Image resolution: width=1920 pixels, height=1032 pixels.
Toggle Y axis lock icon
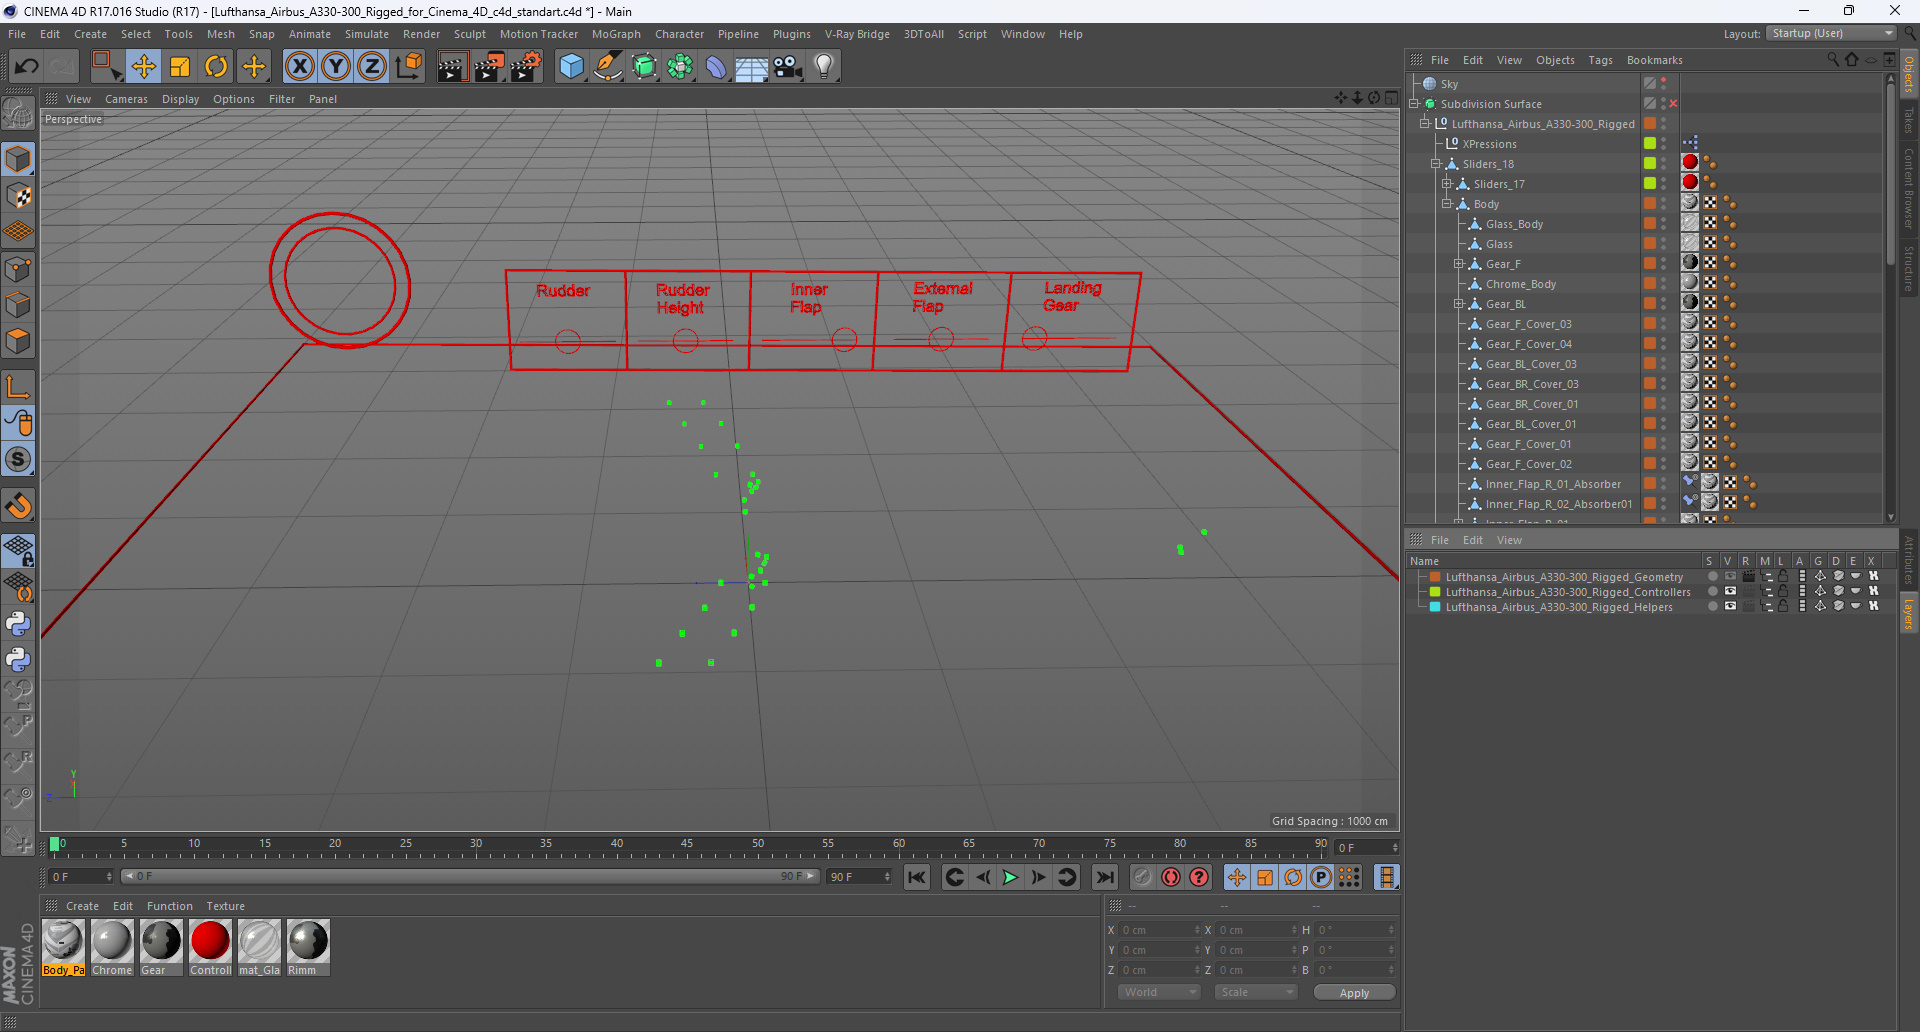coord(336,67)
